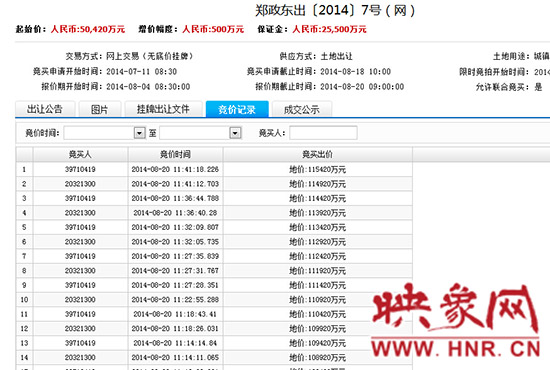Click bid time 2014-08-20 11:32:05.735

point(175,242)
